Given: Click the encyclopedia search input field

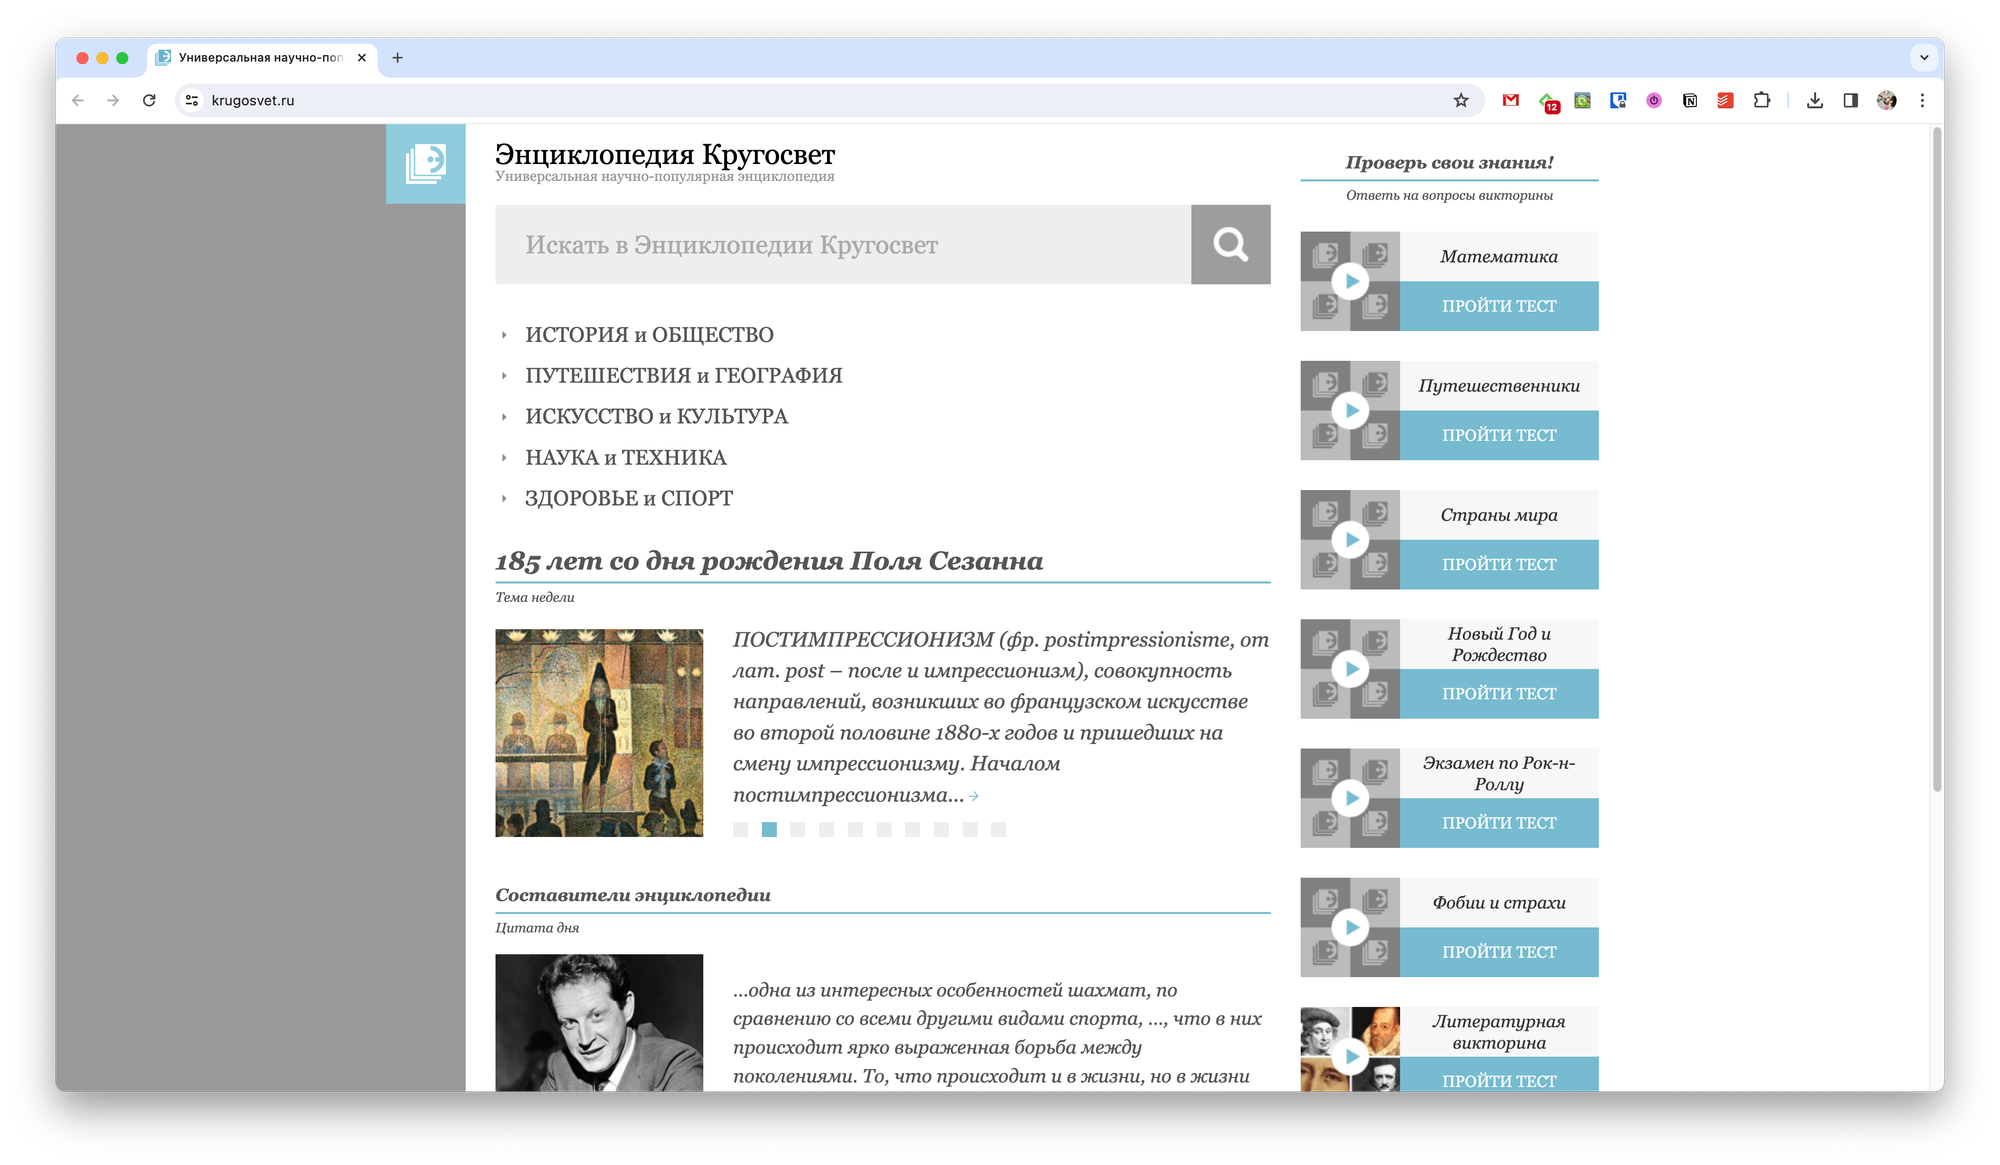Looking at the screenshot, I should click(x=842, y=245).
